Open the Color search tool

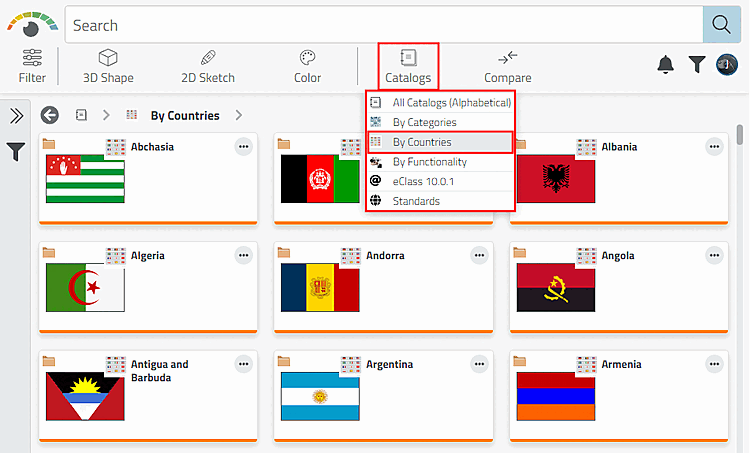307,66
